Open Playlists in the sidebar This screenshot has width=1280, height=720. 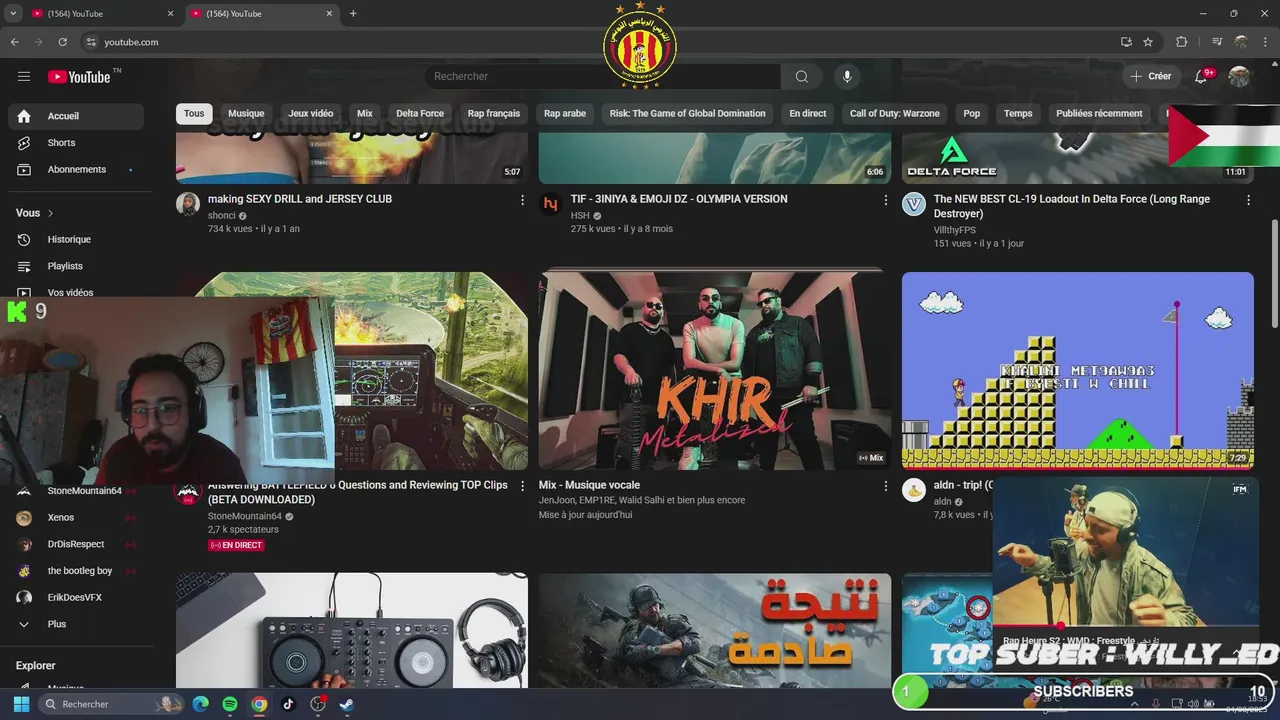click(76, 266)
